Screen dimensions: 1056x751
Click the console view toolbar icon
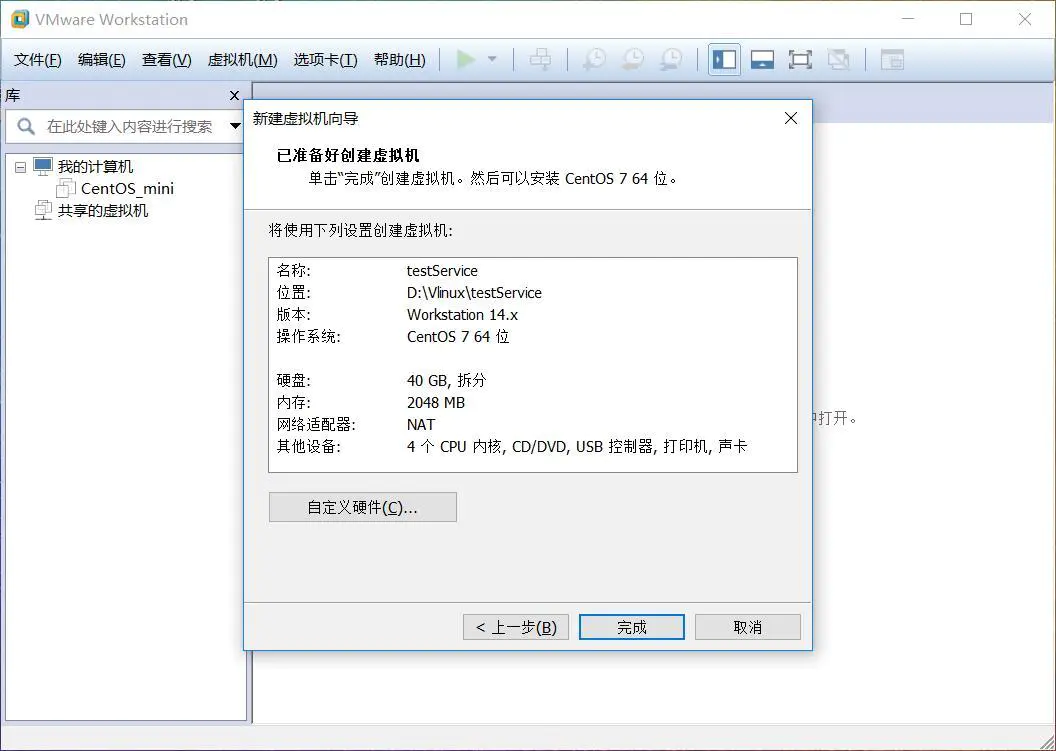[892, 59]
